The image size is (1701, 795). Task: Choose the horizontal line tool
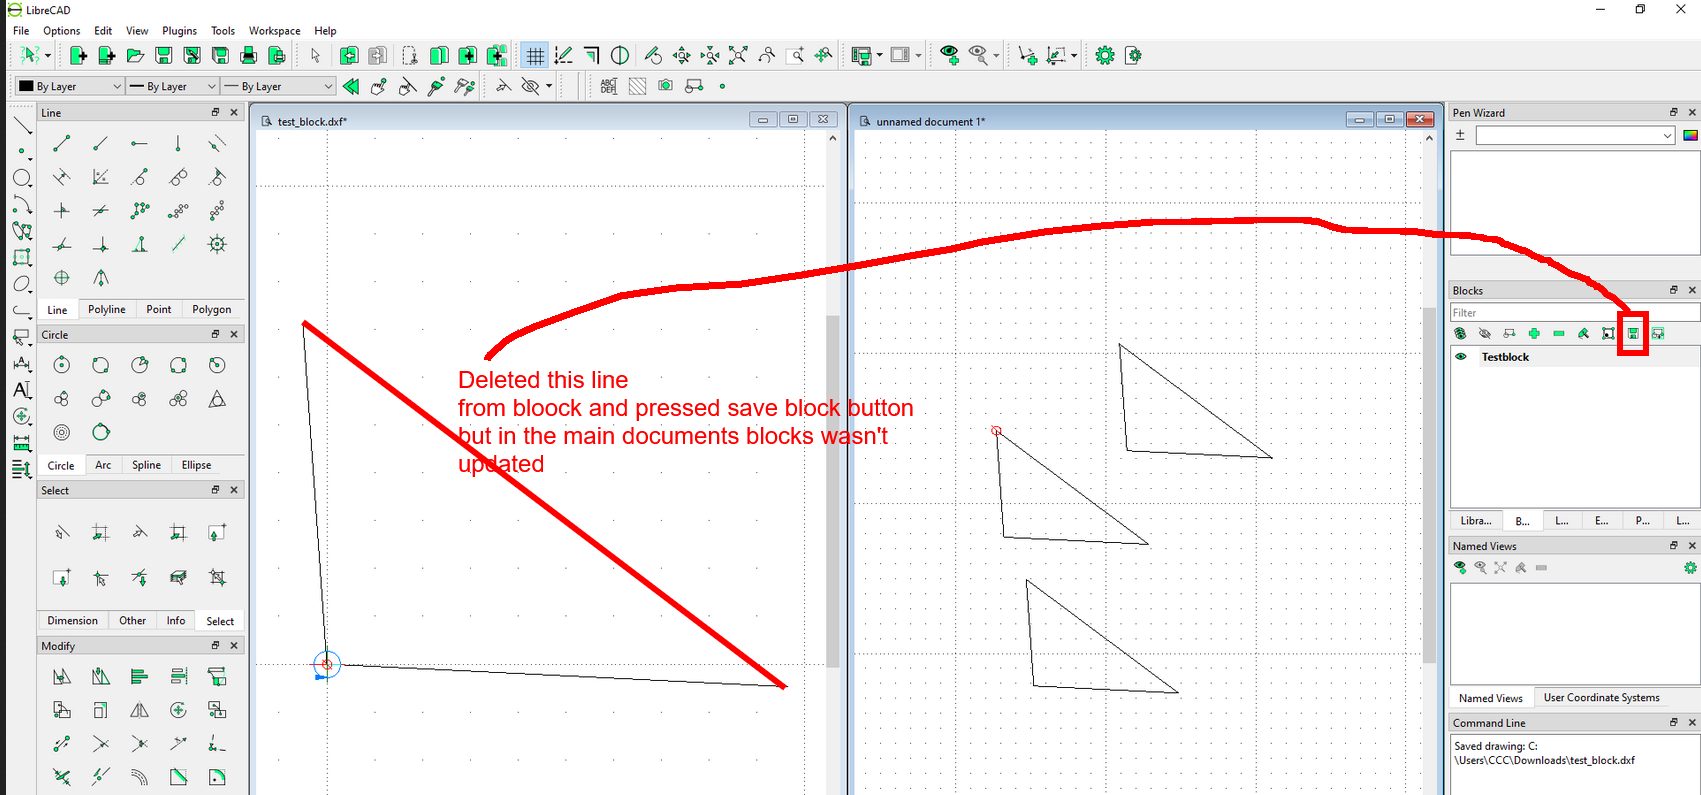coord(139,144)
